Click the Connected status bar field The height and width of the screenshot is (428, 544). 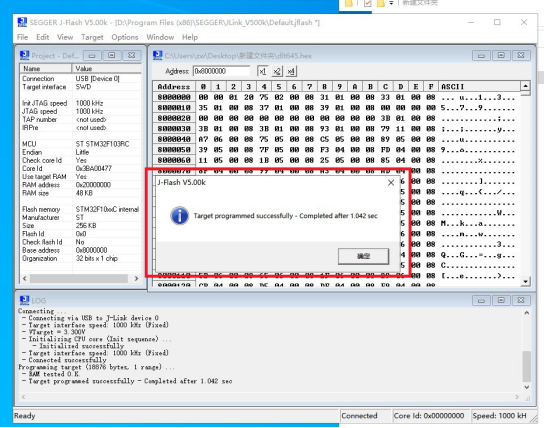click(x=365, y=416)
